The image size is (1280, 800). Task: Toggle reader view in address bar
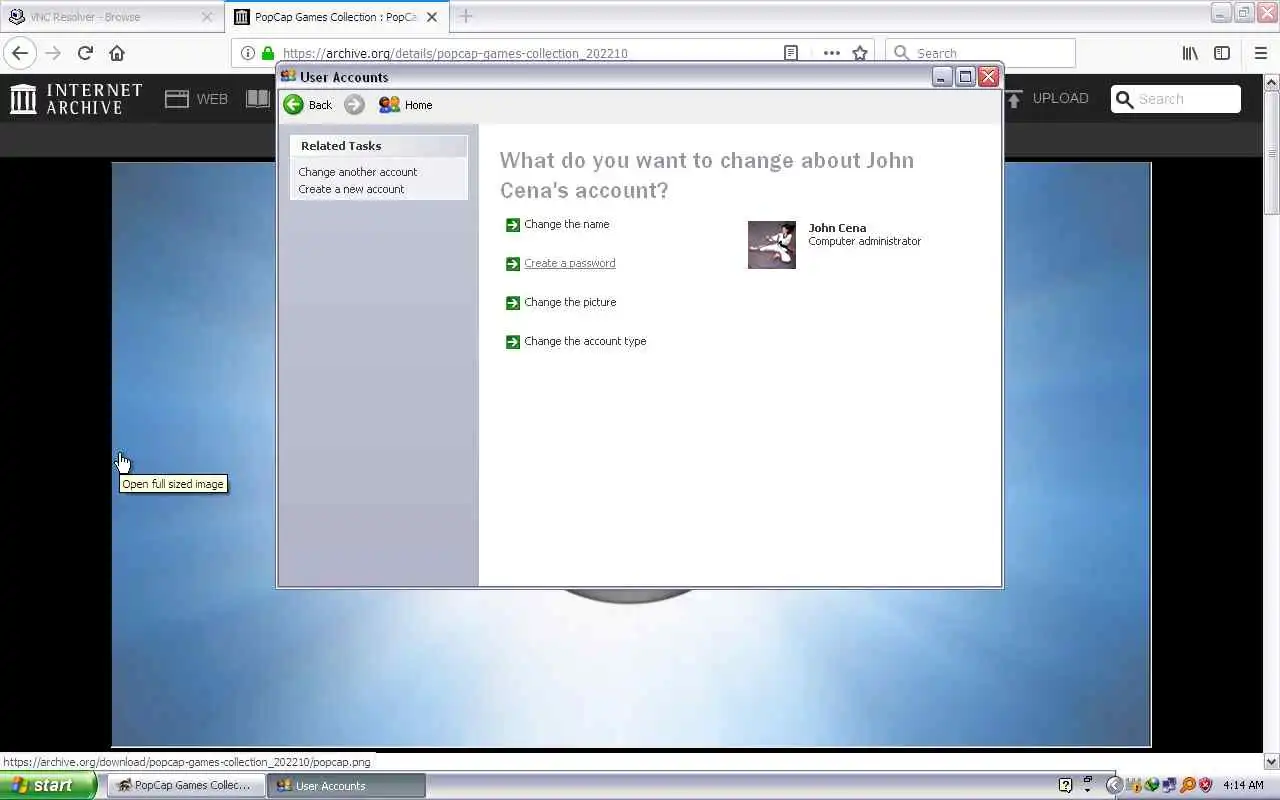pyautogui.click(x=791, y=53)
